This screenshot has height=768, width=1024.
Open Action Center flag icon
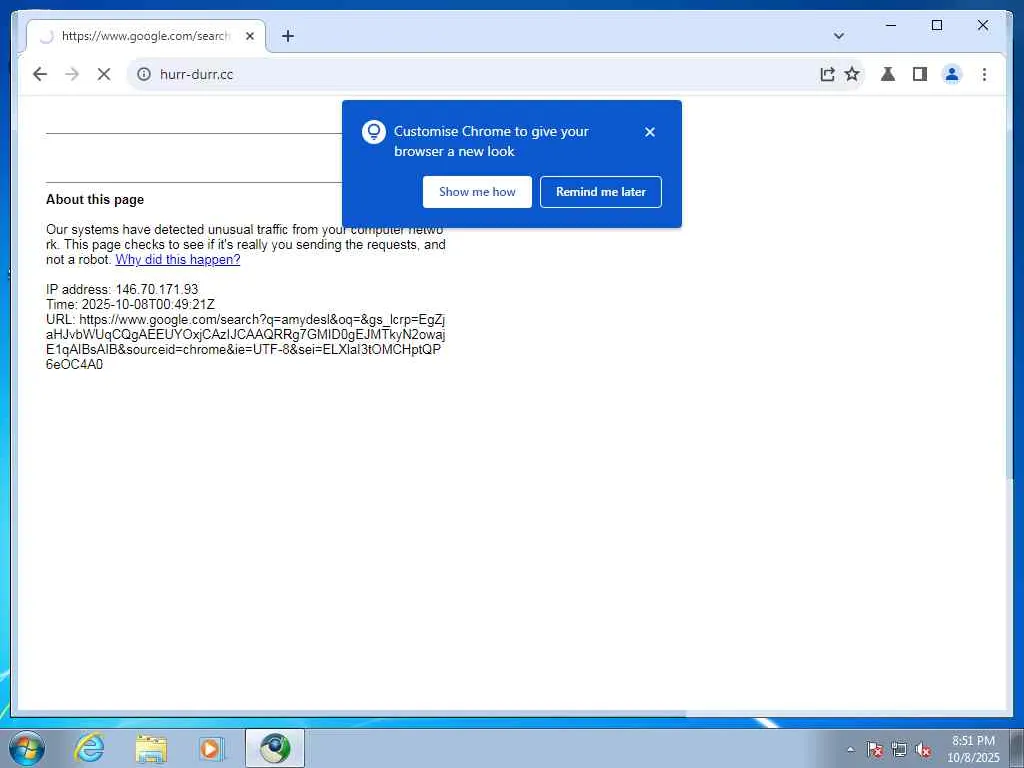point(874,750)
